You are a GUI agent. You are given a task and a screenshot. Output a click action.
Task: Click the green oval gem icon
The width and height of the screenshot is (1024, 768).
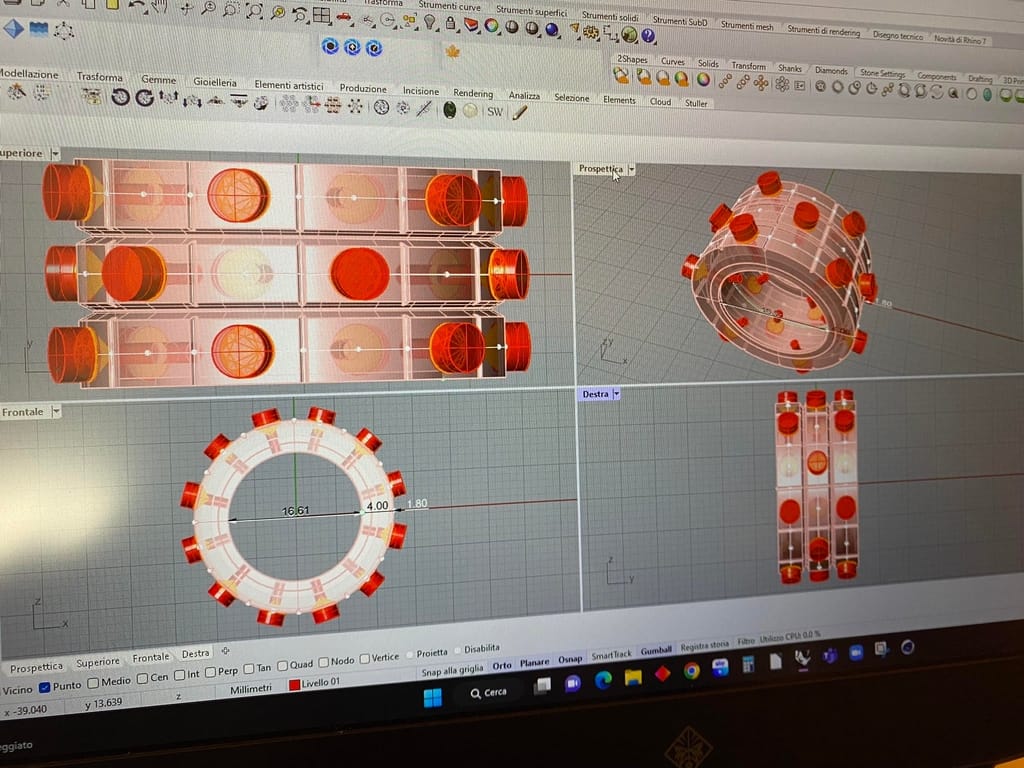pos(449,110)
